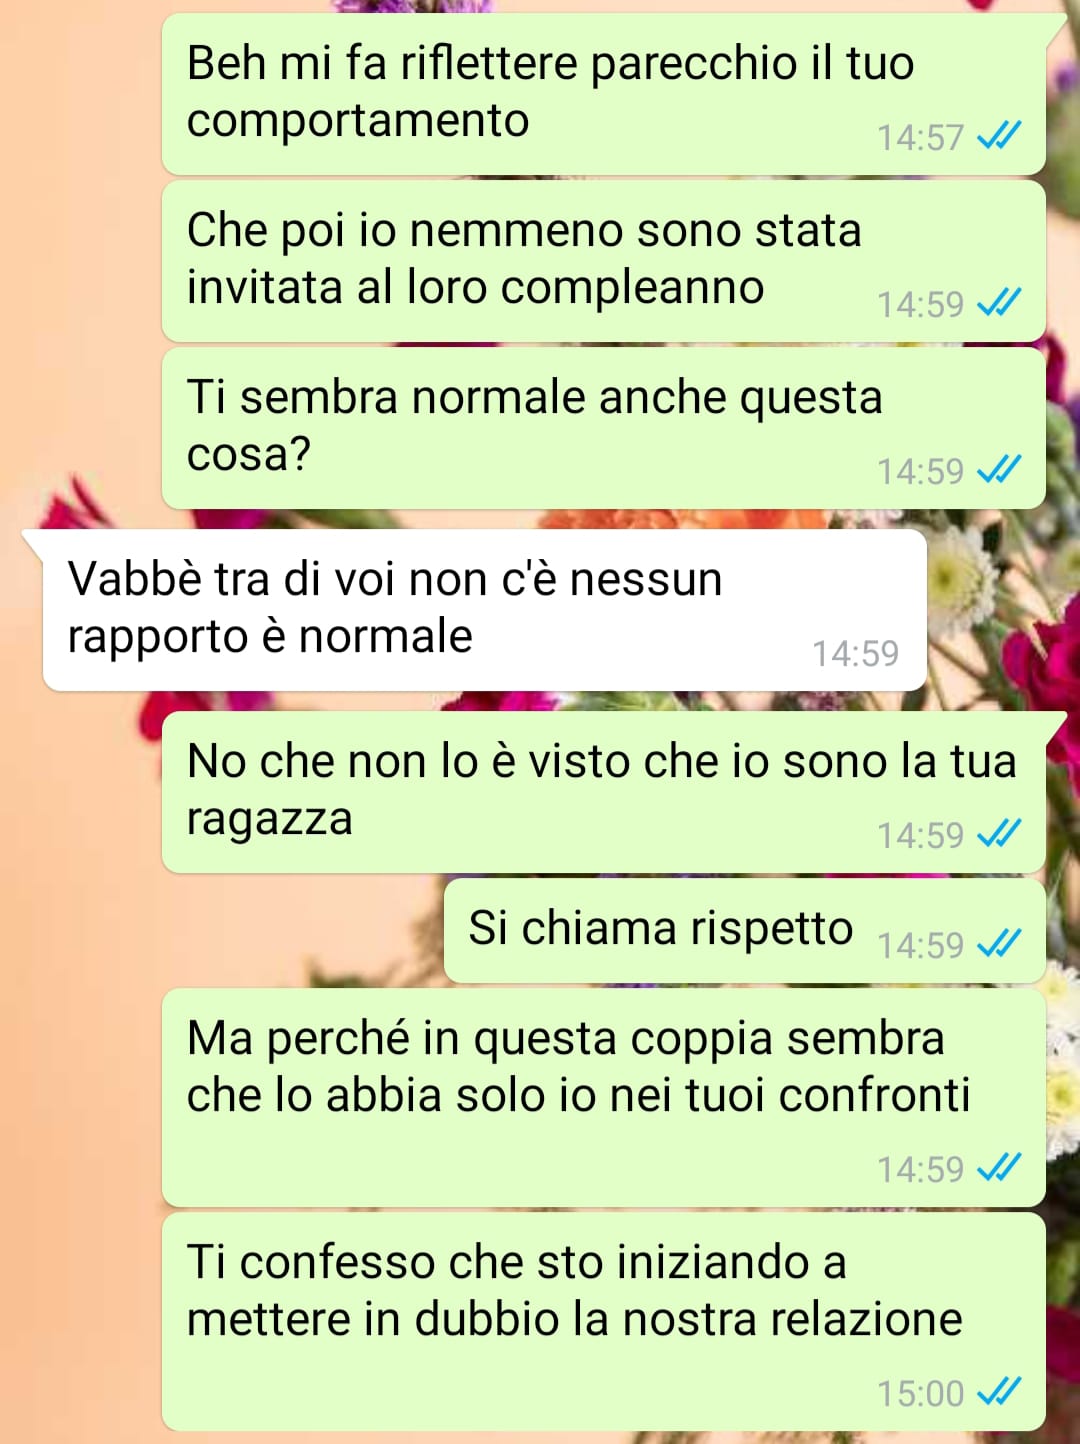Tap the double tick beside 'Si chiama rispetto'
The height and width of the screenshot is (1444, 1080).
(998, 944)
